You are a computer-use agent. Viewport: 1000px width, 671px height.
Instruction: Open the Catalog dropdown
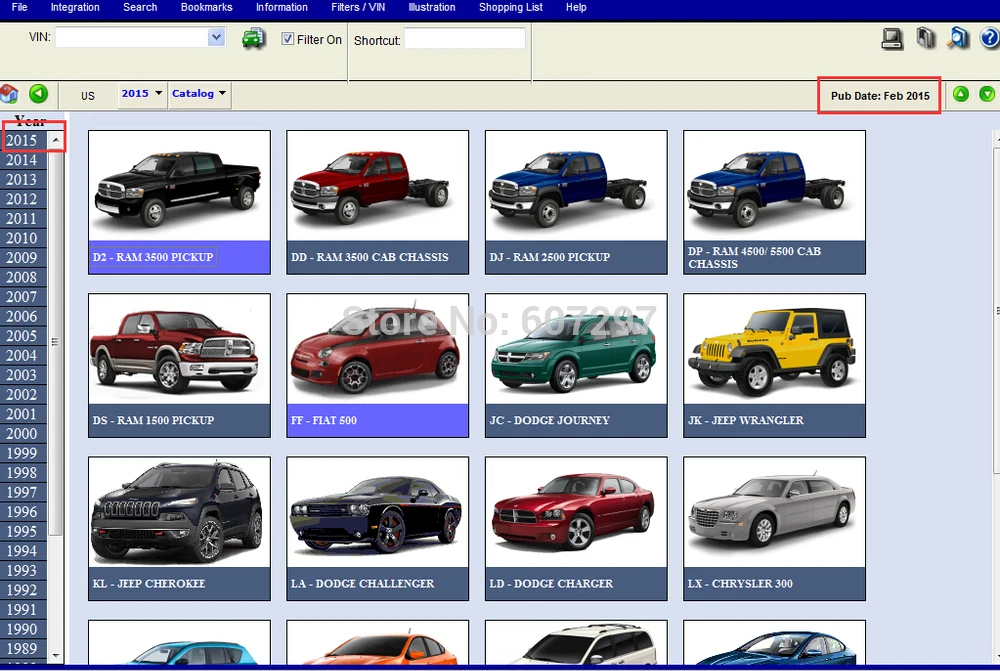pyautogui.click(x=199, y=94)
